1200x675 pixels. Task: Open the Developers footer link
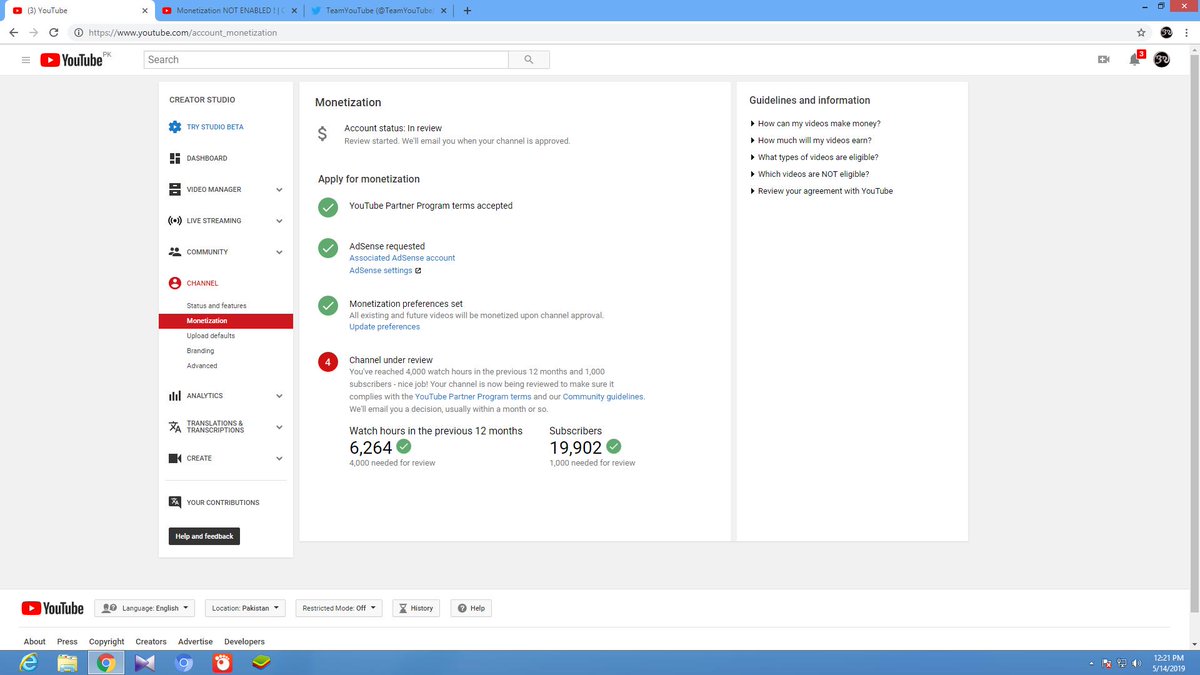point(244,642)
